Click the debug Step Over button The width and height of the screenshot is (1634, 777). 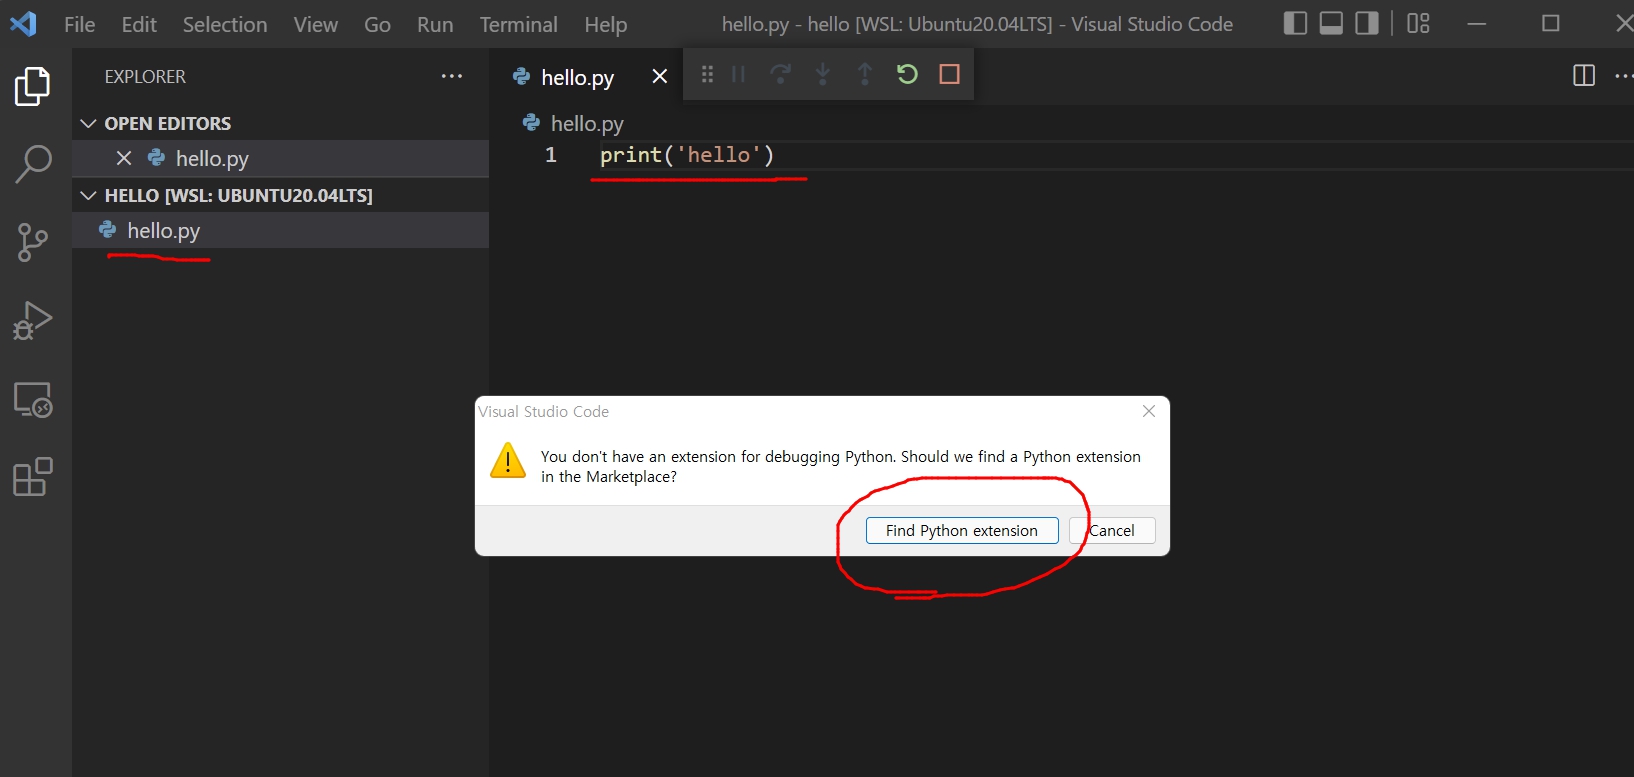(780, 74)
